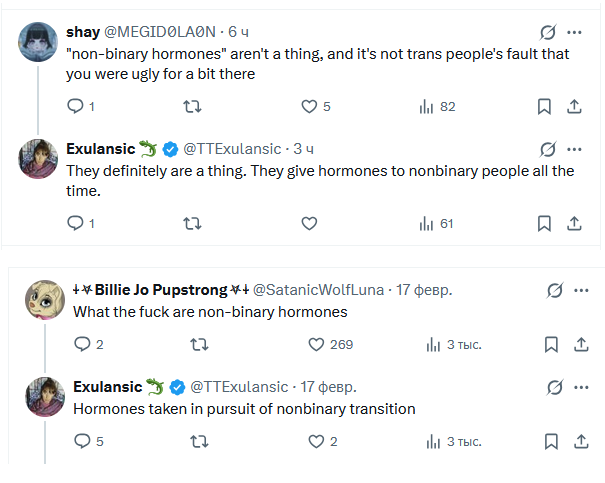Viewport: 605px width, 483px height.
Task: View analytics showing 82 views
Action: tap(427, 106)
